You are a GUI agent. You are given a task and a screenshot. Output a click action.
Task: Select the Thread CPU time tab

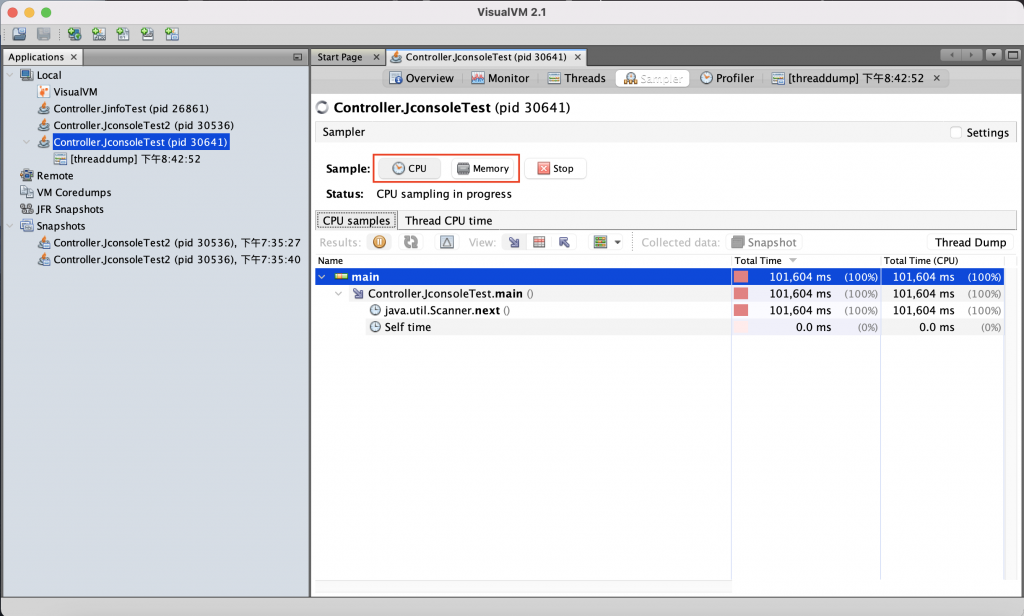click(449, 221)
